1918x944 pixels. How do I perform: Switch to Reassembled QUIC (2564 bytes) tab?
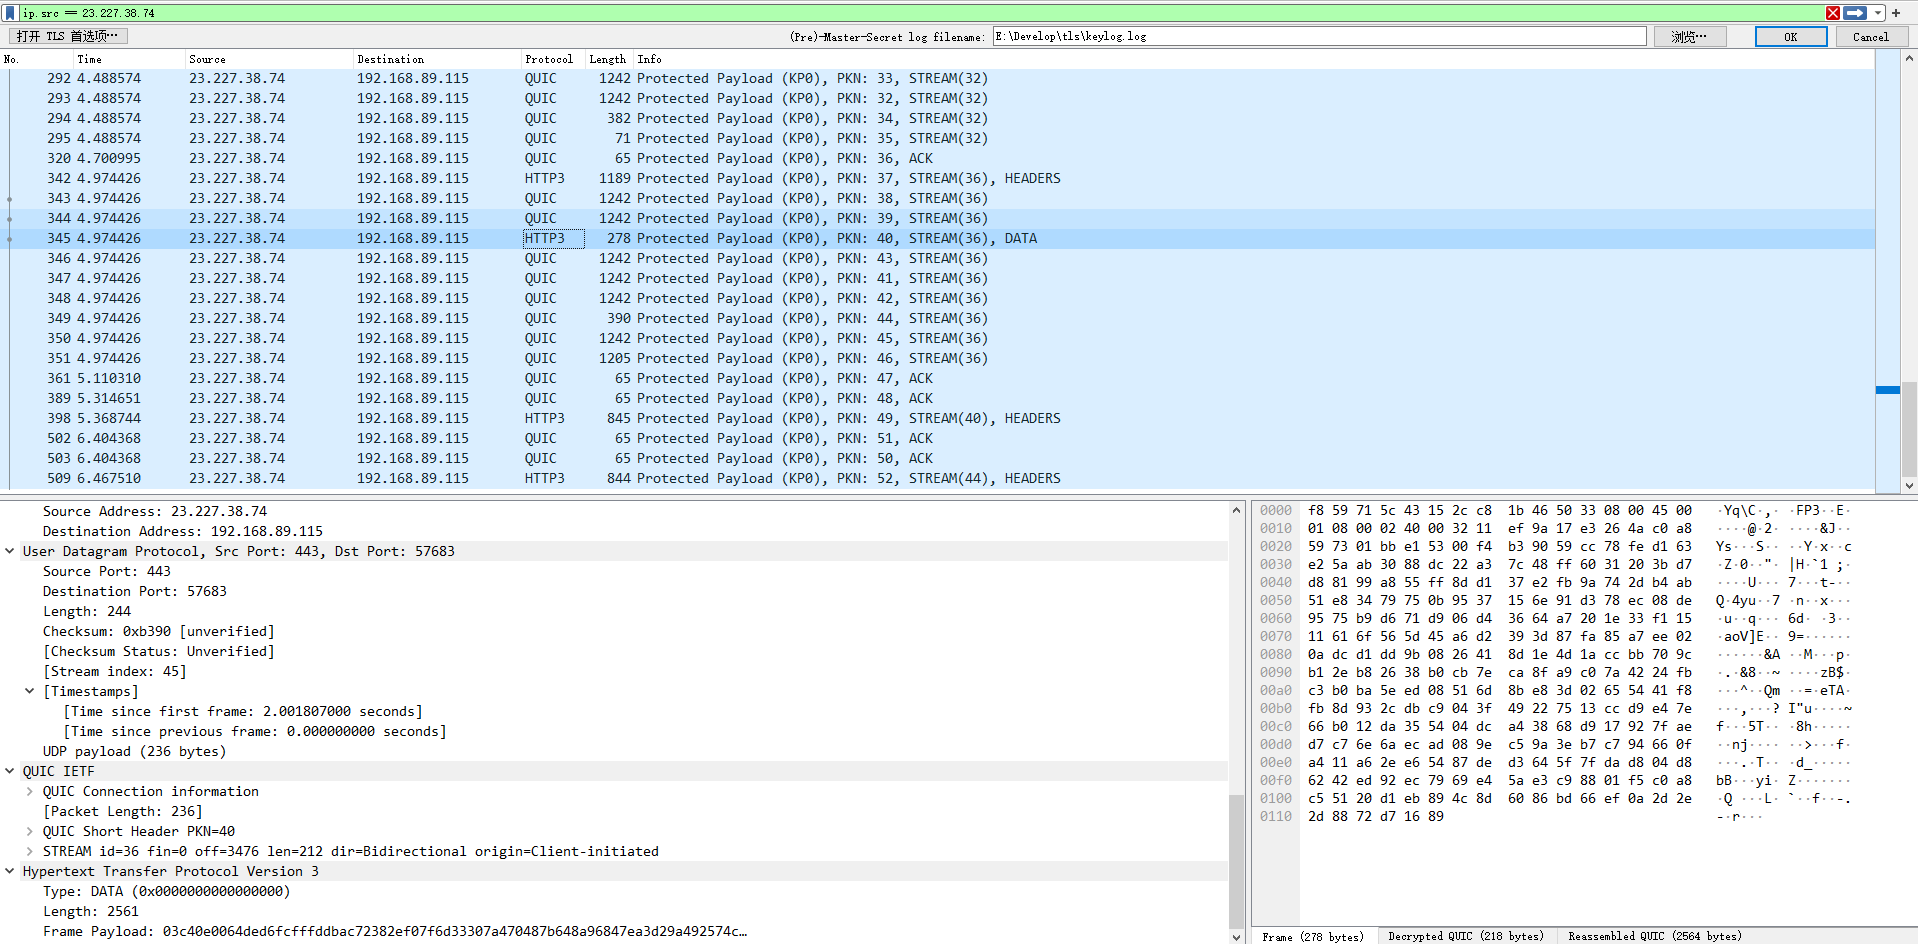pos(1654,936)
